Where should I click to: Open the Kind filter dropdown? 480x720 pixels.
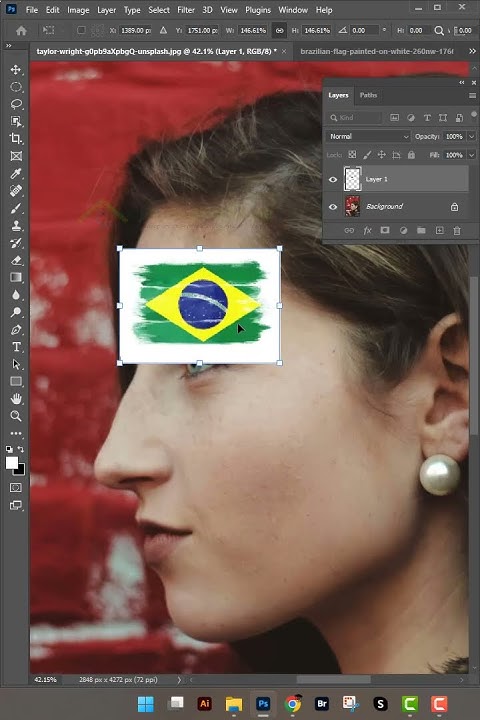[x=354, y=118]
